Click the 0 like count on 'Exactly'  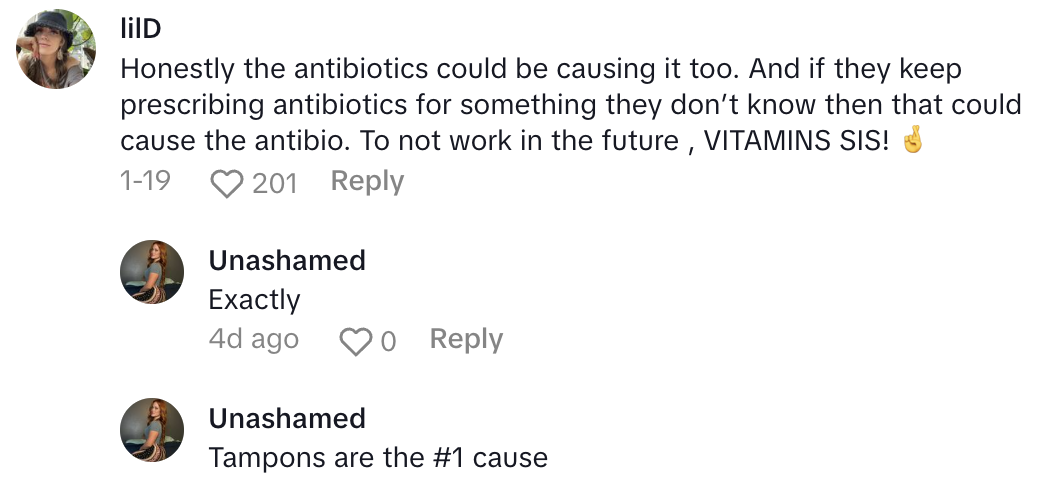tap(388, 341)
